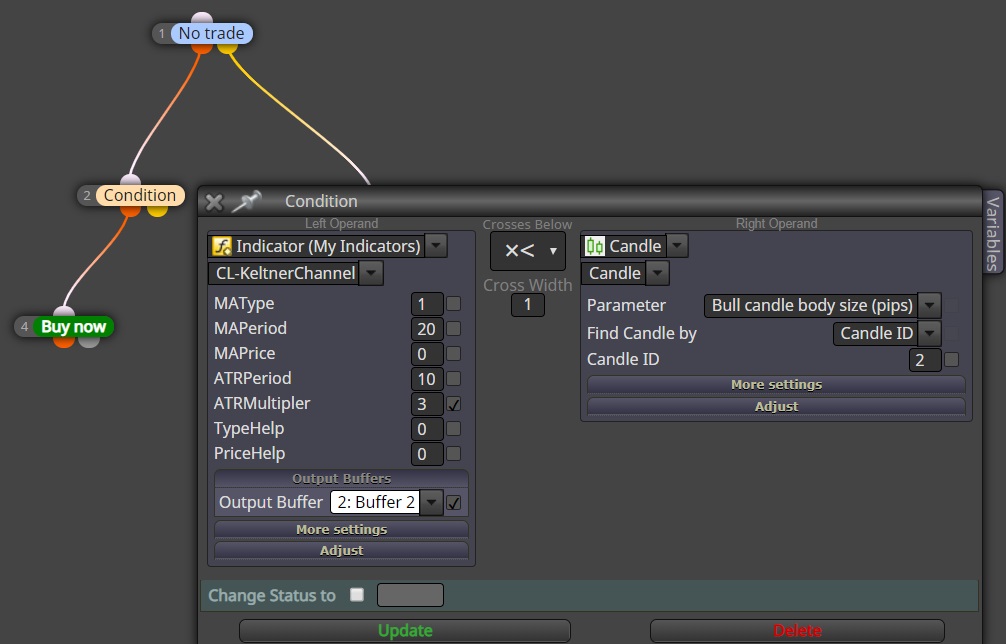Toggle the MAPeriod checkbox
The height and width of the screenshot is (644, 1006).
click(454, 328)
